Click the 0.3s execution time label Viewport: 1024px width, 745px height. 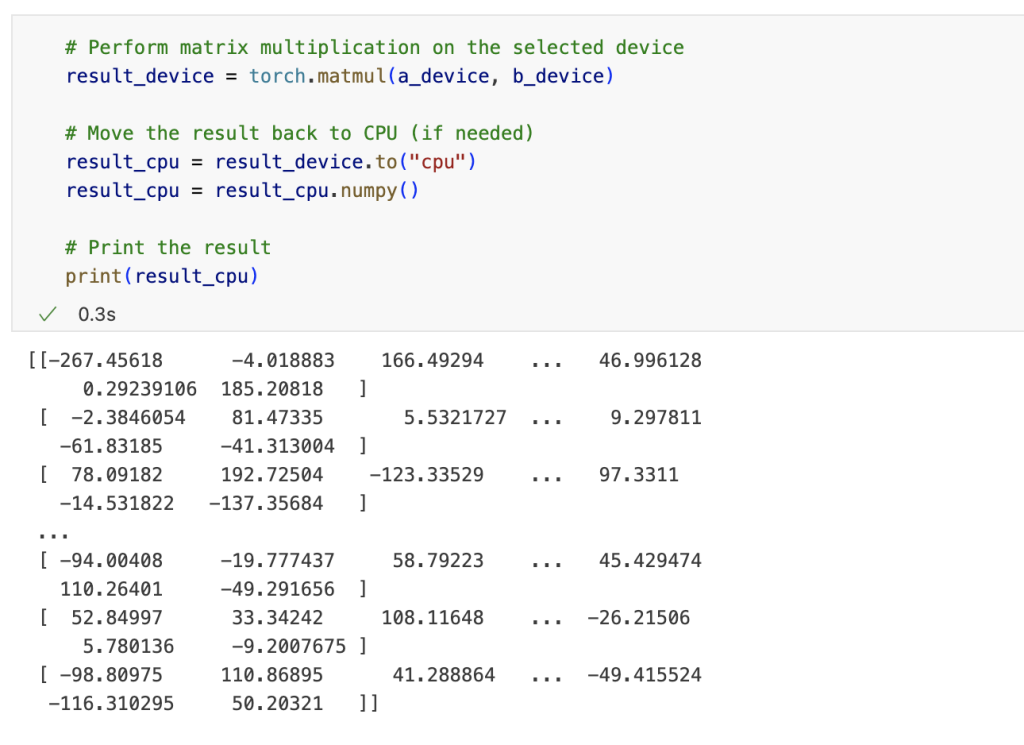(x=96, y=314)
